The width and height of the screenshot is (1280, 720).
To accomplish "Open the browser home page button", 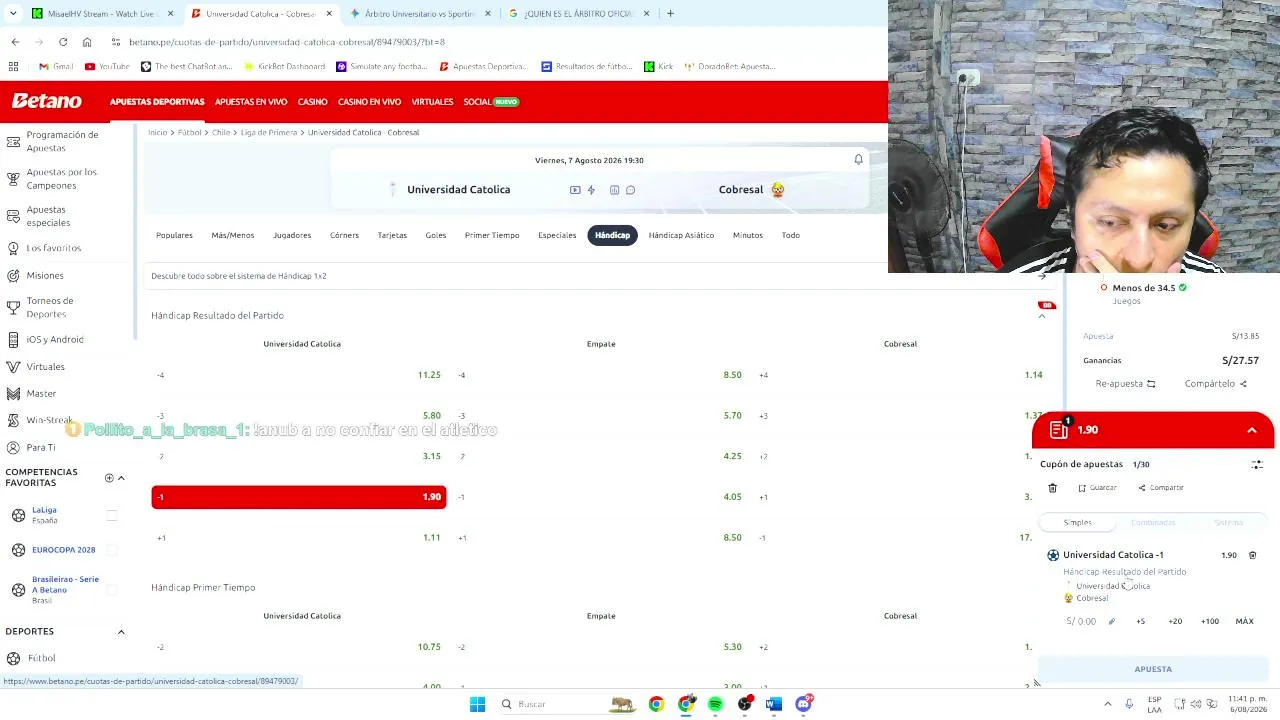I will 87,42.
